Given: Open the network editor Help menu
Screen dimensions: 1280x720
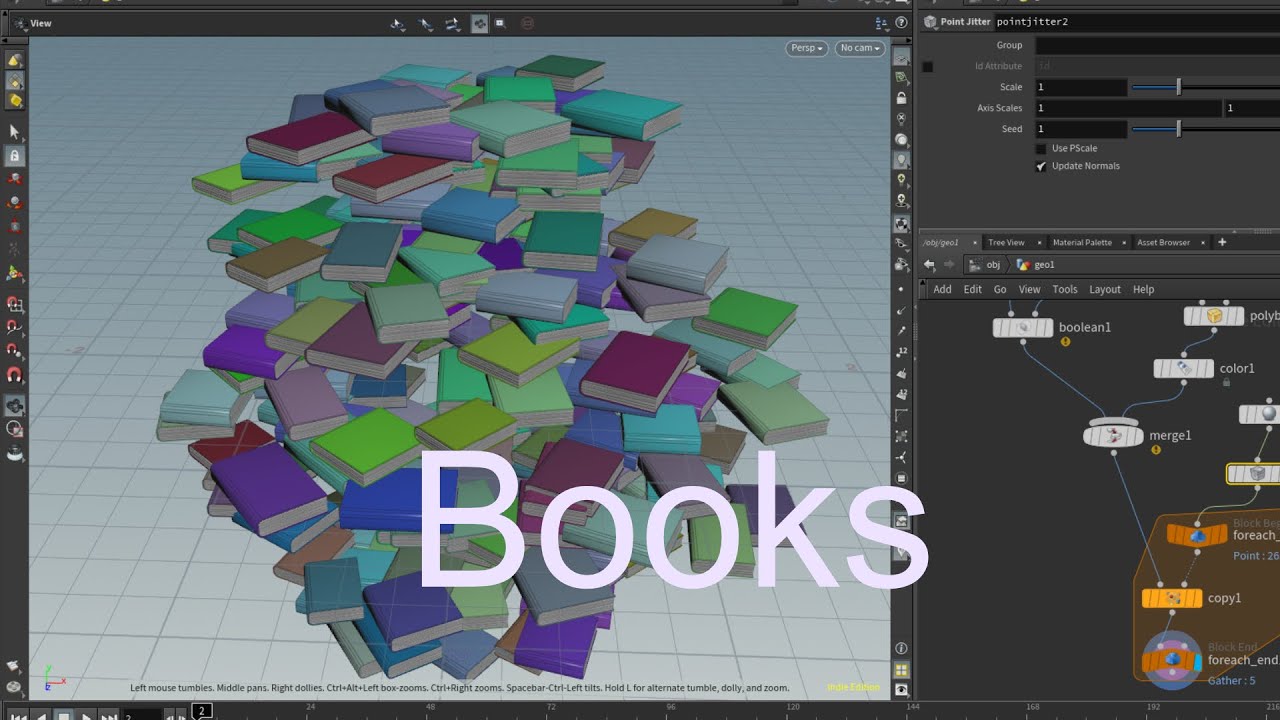Looking at the screenshot, I should [x=1144, y=289].
